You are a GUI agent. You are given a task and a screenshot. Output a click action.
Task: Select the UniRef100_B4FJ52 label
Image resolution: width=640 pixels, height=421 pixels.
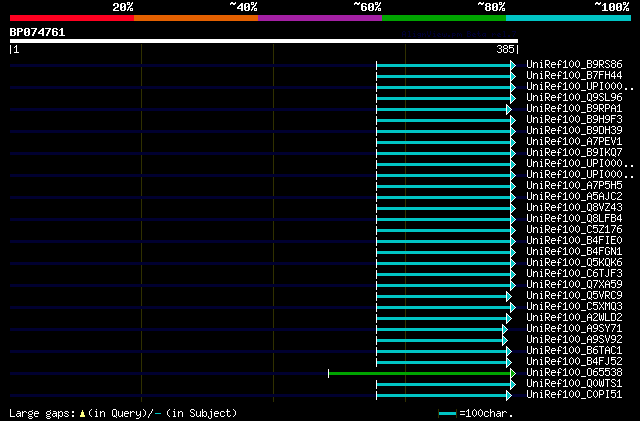click(574, 362)
